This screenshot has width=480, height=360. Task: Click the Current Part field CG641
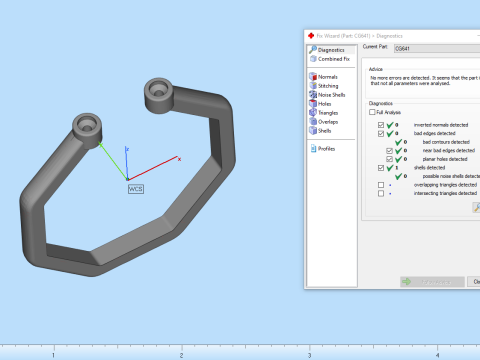437,49
